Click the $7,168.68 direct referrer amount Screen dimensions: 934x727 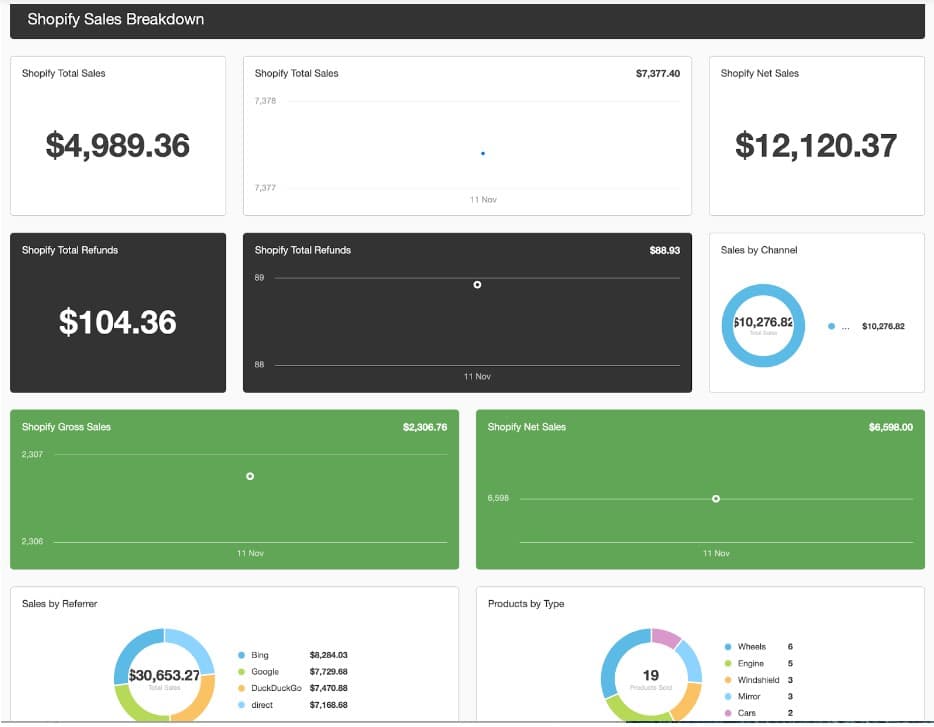[328, 705]
